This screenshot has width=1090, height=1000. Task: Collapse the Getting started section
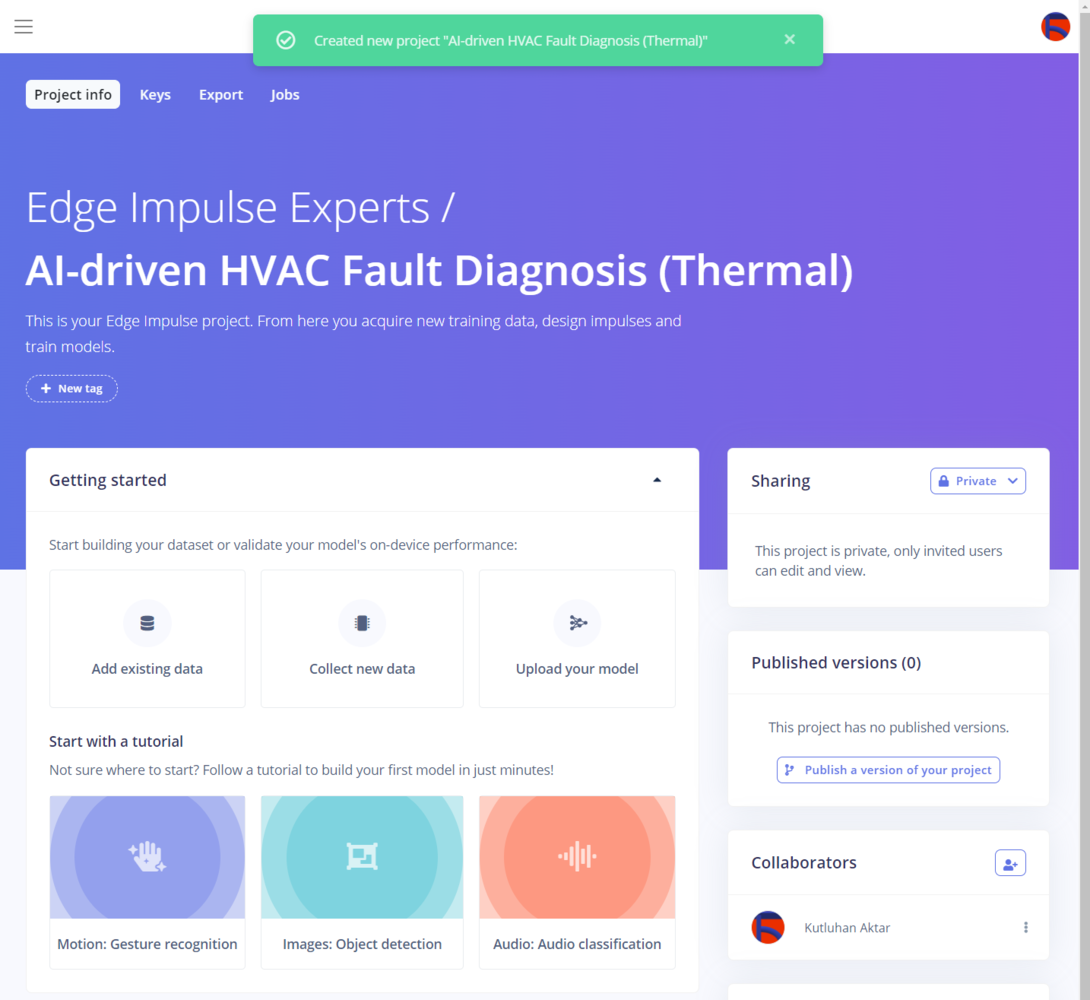(657, 480)
